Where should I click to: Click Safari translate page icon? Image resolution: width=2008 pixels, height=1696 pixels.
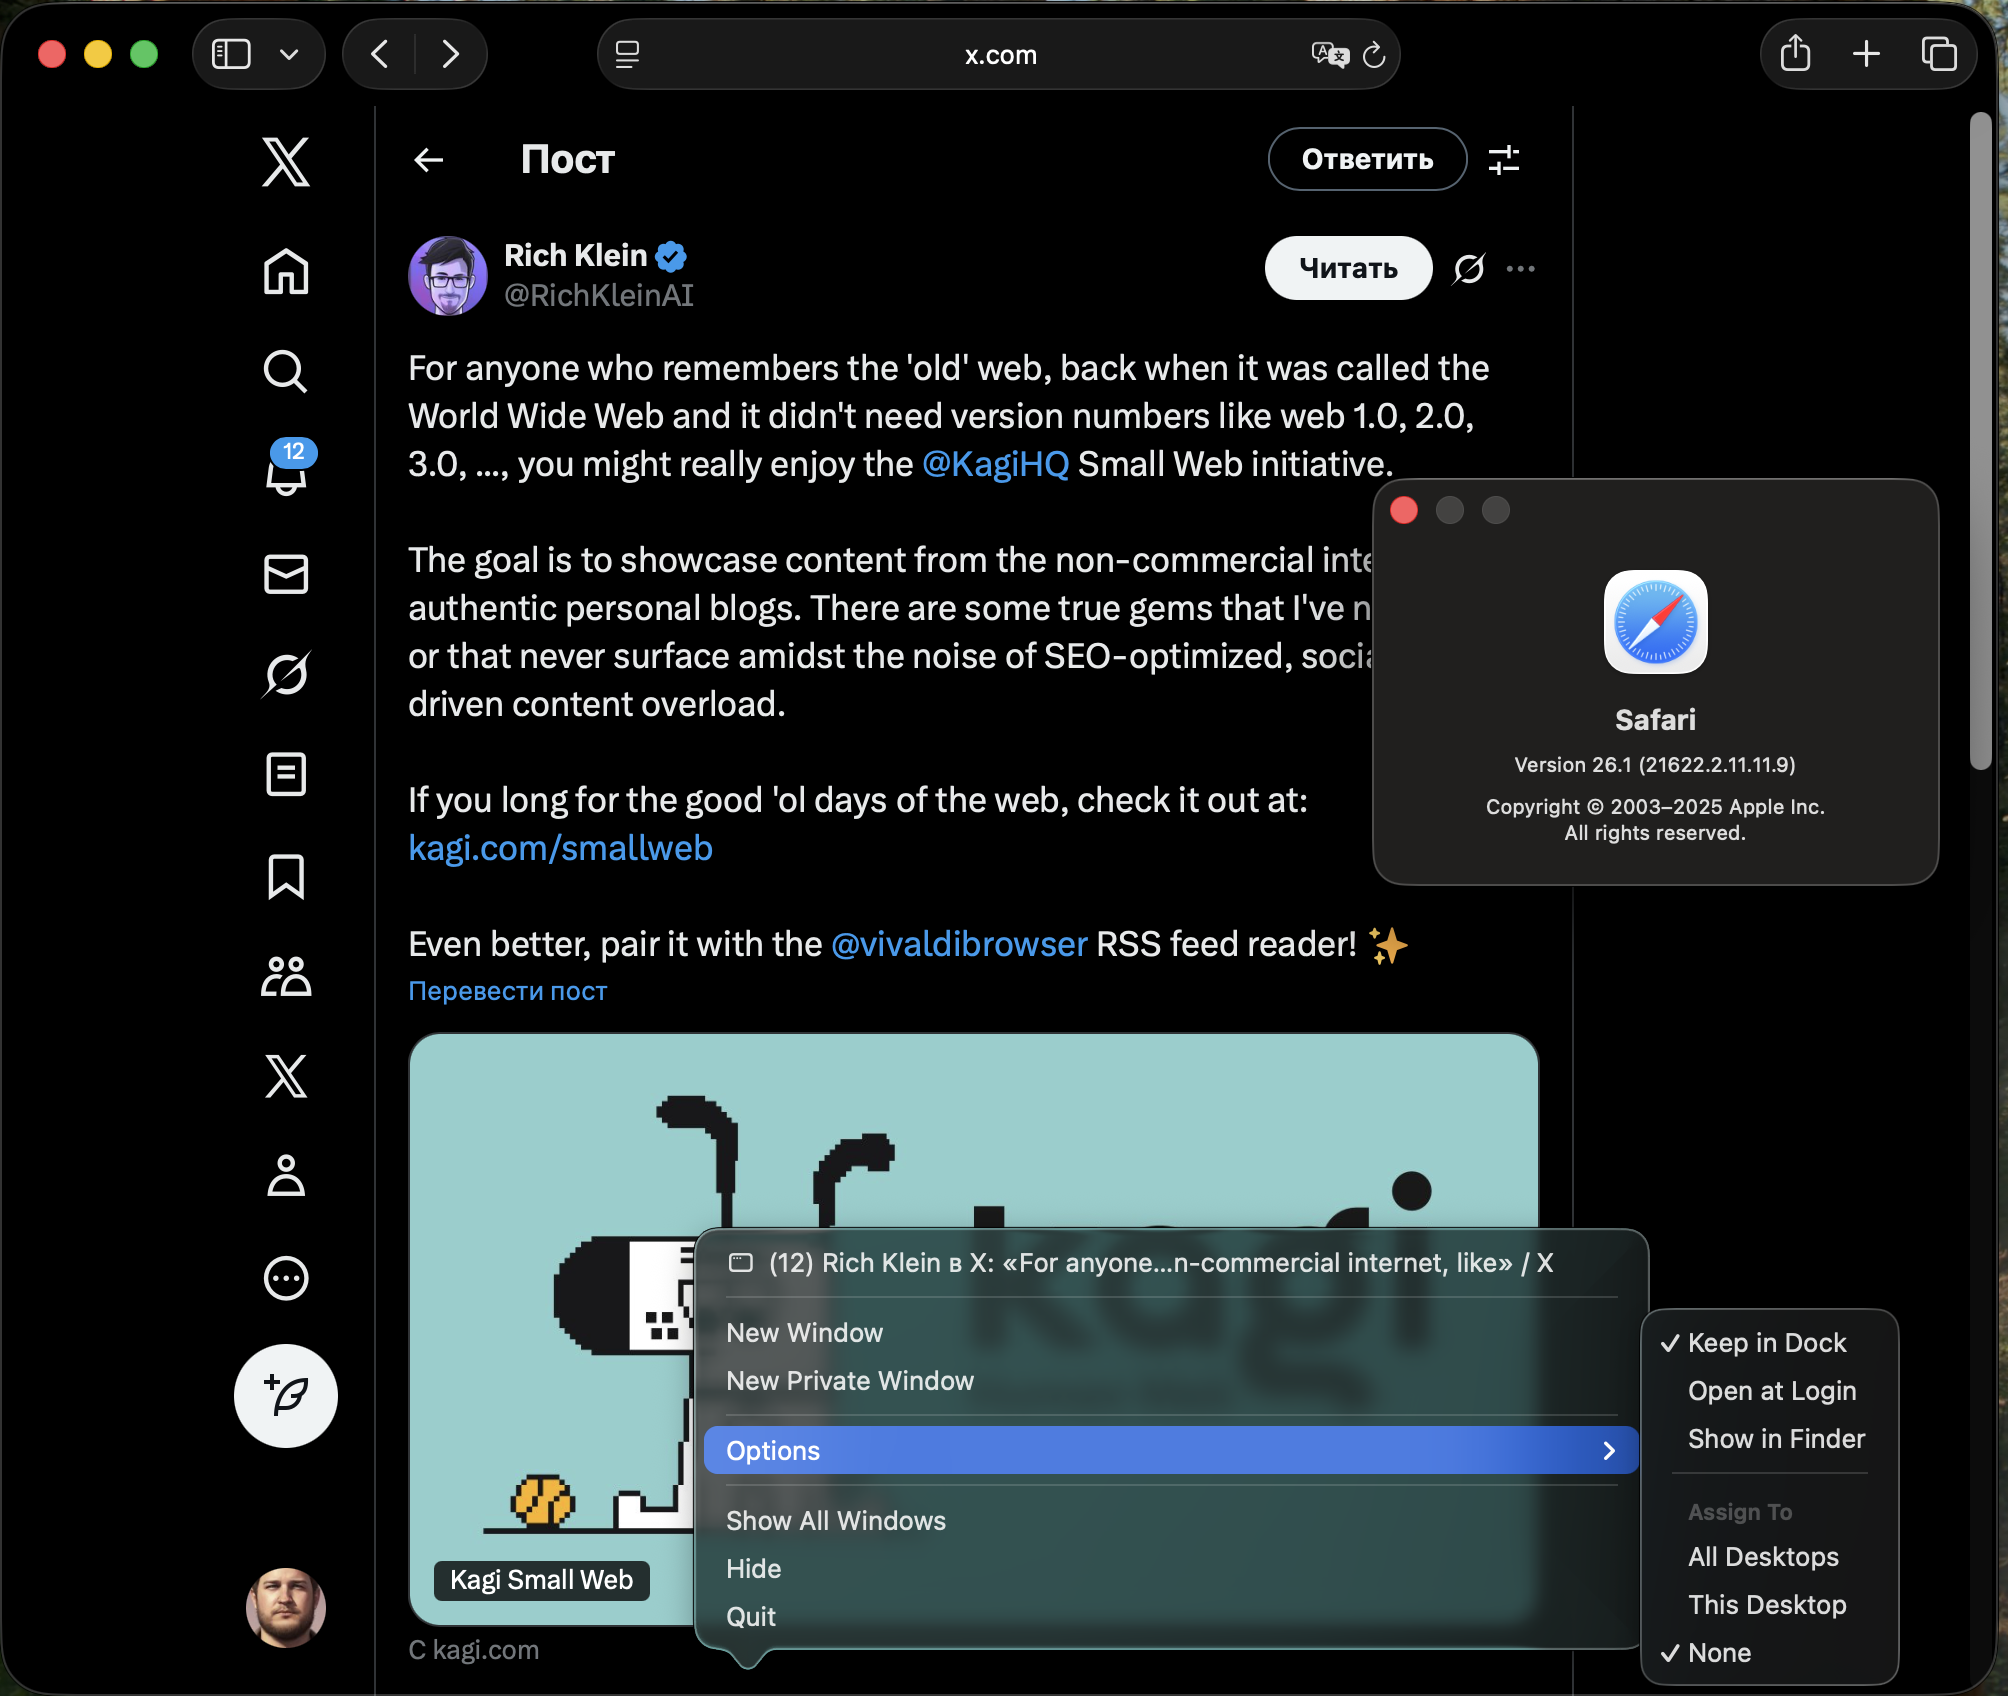tap(1329, 54)
